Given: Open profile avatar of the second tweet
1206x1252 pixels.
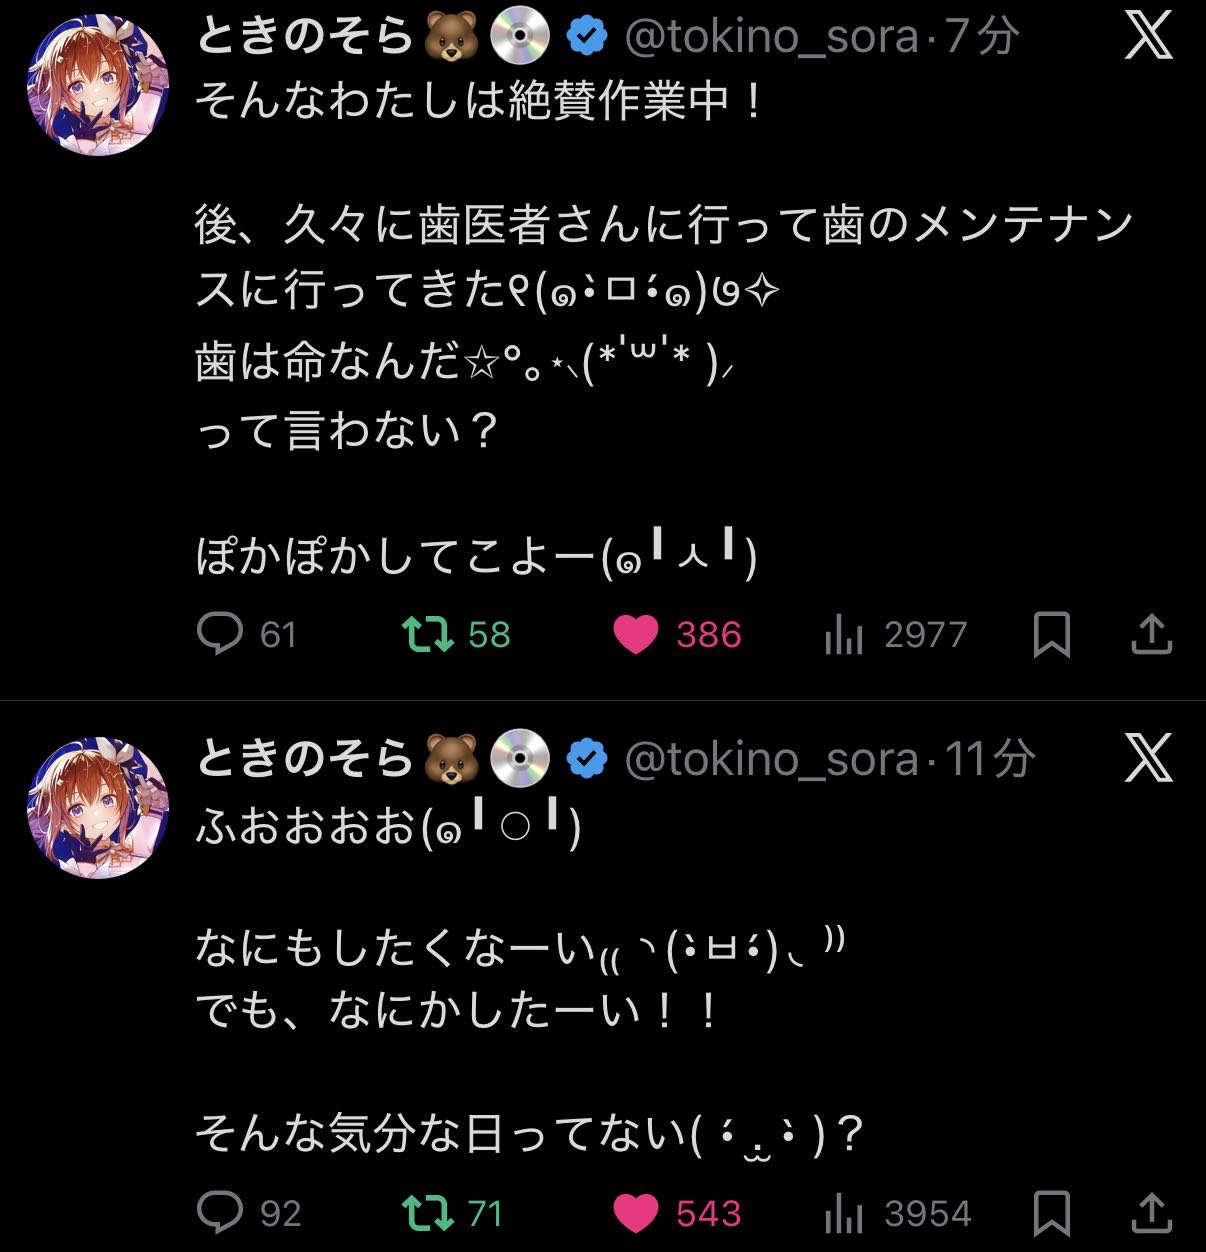Looking at the screenshot, I should [x=98, y=808].
